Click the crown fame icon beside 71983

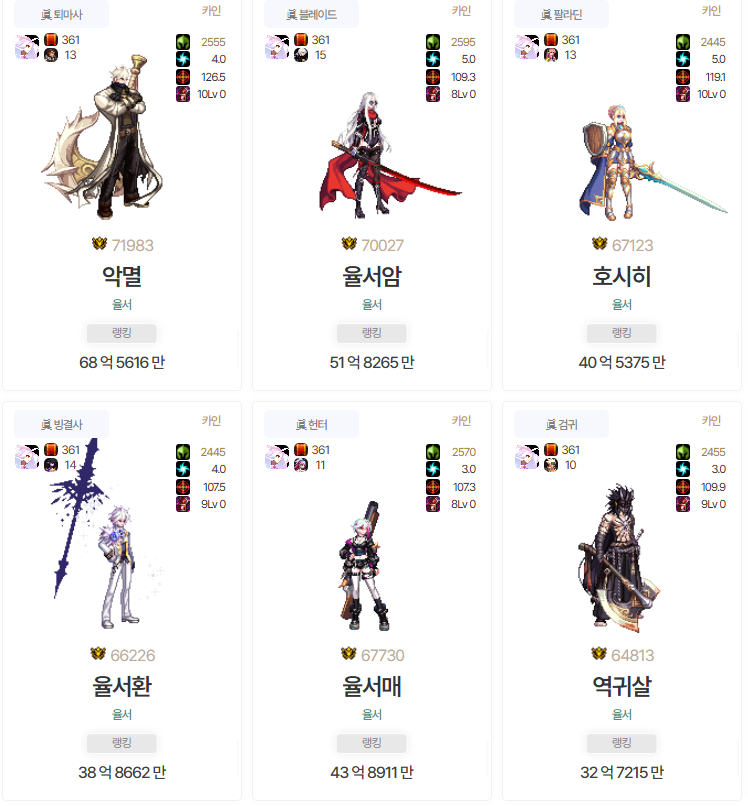[99, 243]
